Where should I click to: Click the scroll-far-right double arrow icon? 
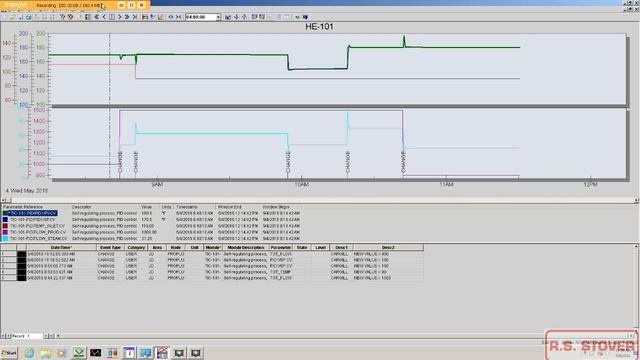(x=127, y=17)
